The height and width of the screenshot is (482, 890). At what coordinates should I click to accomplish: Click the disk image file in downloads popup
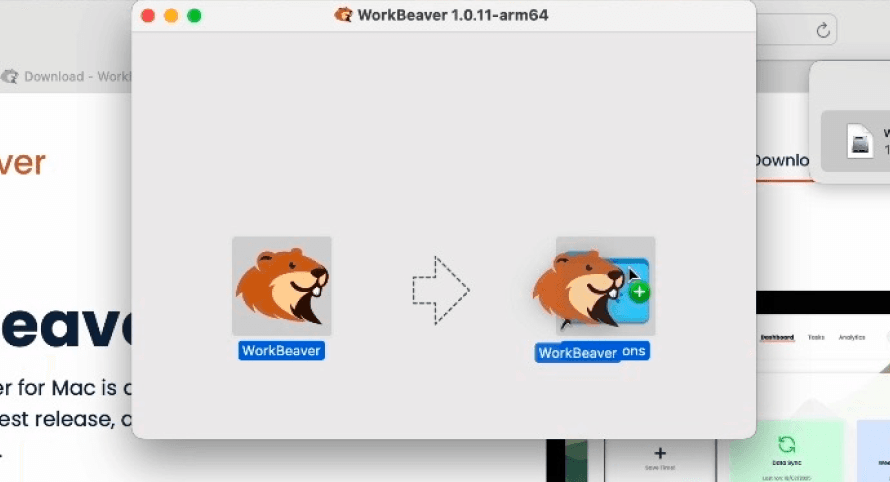(860, 141)
